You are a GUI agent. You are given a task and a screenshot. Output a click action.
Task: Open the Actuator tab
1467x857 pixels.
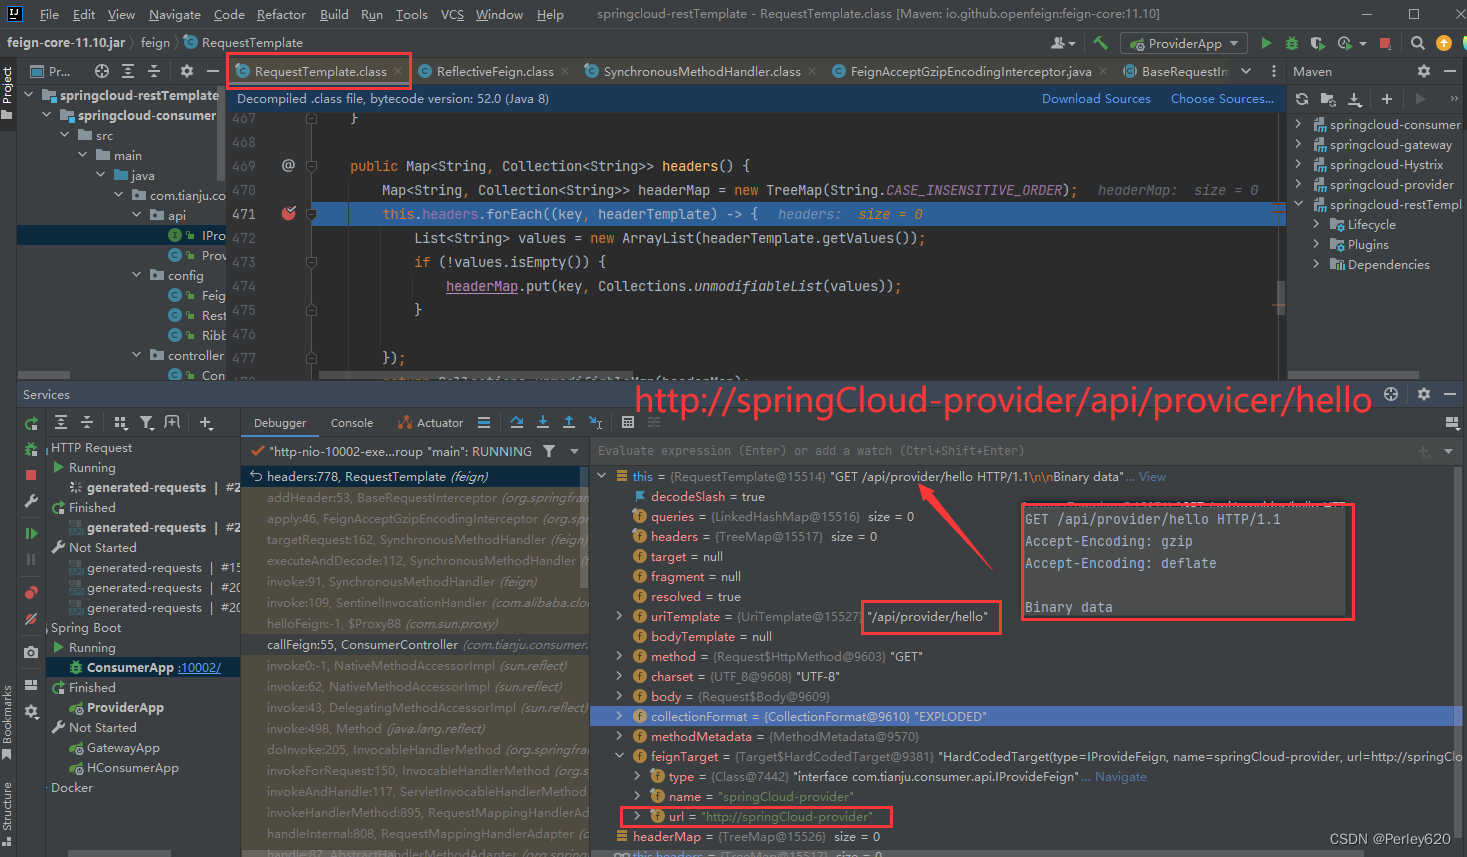(x=430, y=423)
